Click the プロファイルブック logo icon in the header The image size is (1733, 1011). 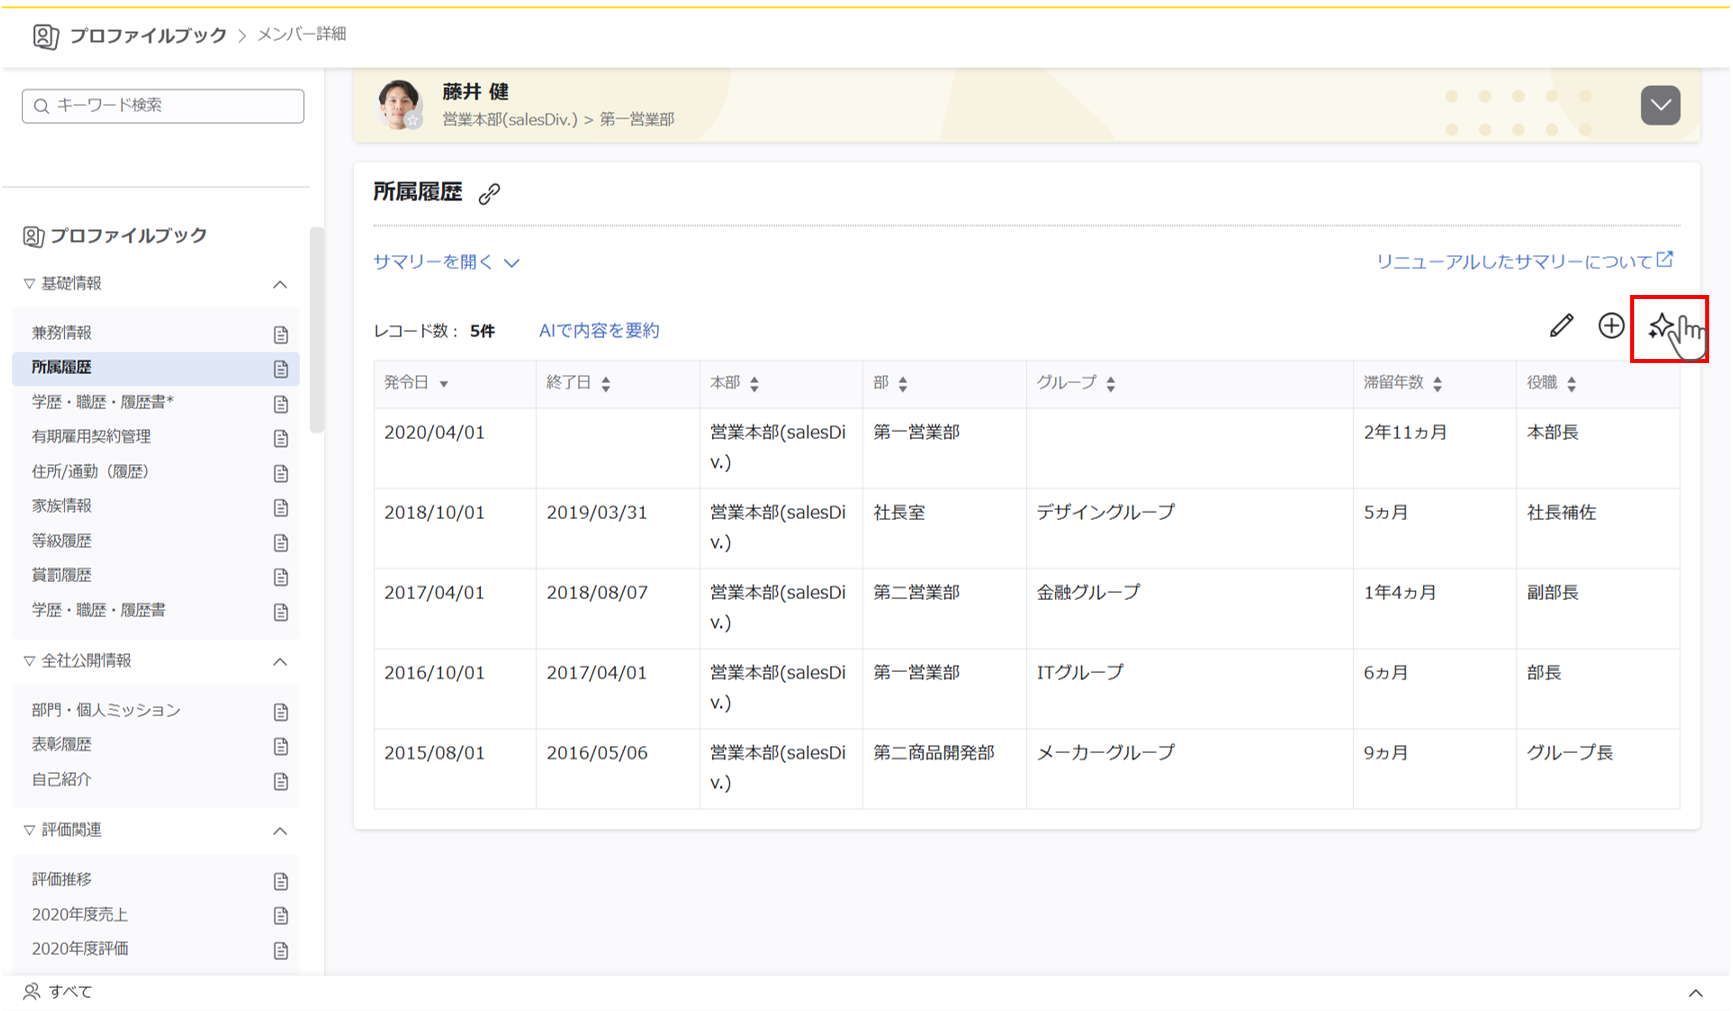[x=45, y=36]
